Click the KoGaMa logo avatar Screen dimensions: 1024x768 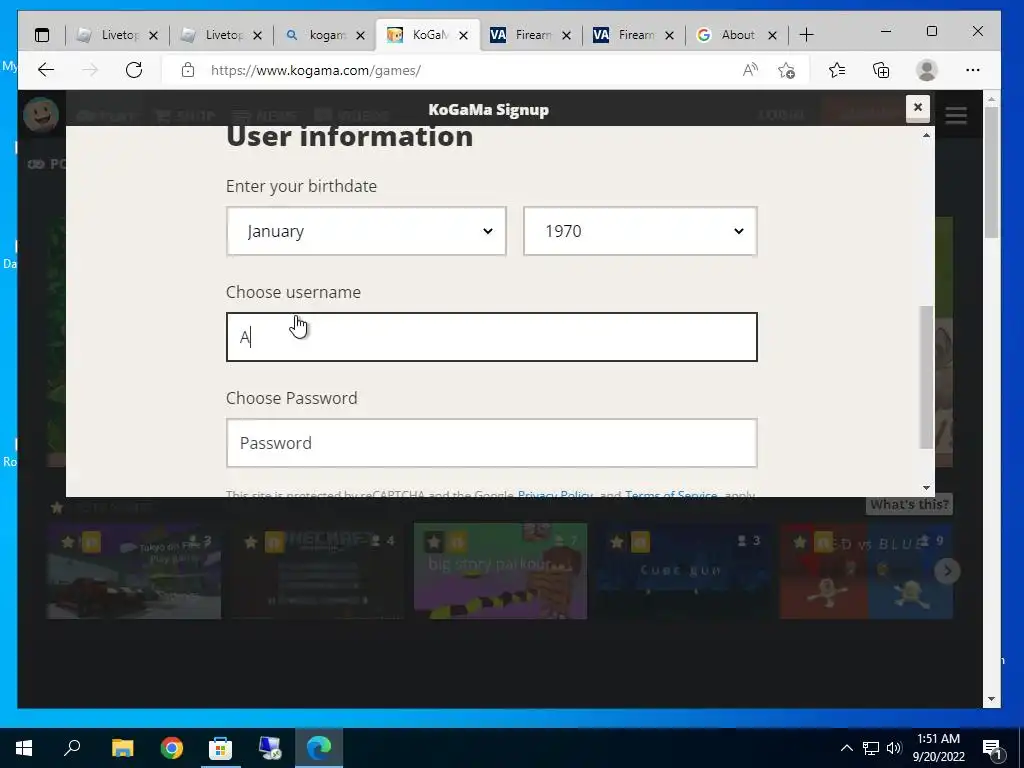(41, 115)
